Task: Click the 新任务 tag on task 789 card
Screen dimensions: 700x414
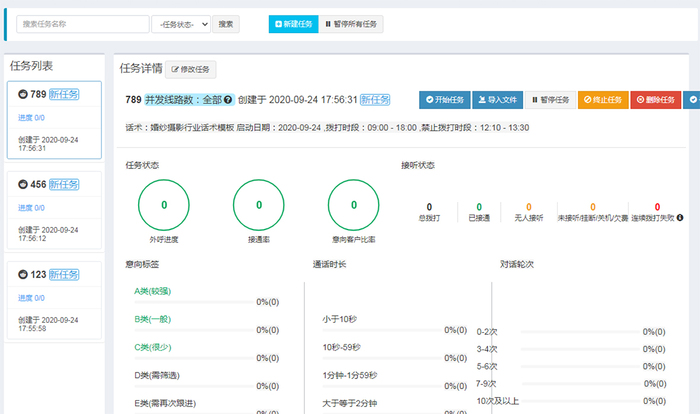Action: click(x=64, y=94)
